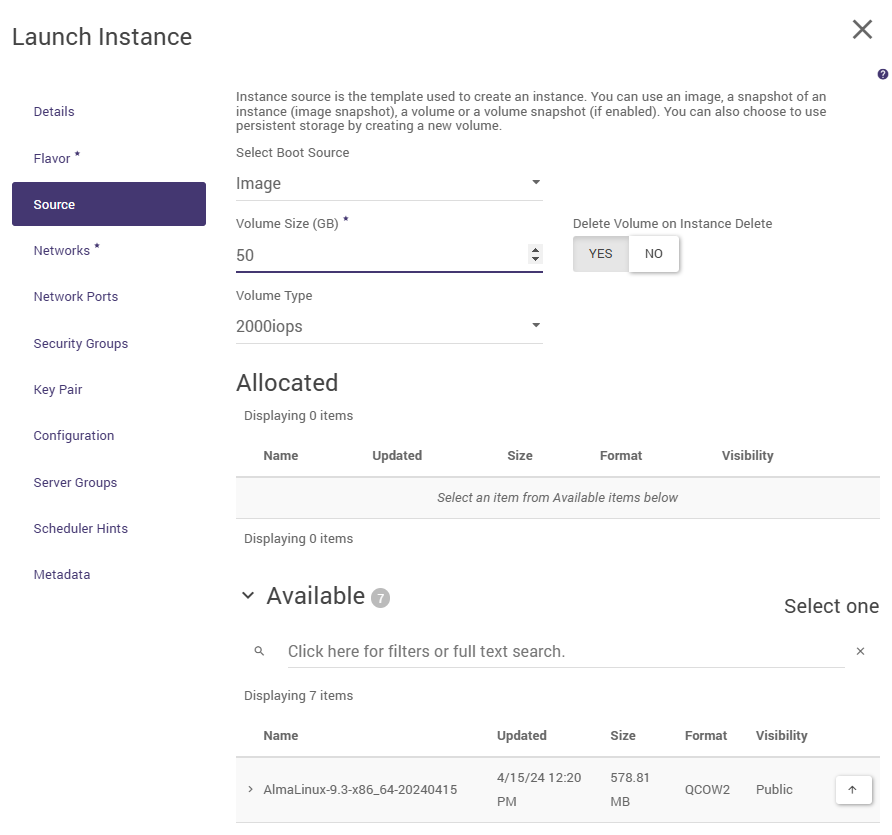Decrease volume size with the stepper down arrow
The height and width of the screenshot is (835, 892).
point(536,260)
